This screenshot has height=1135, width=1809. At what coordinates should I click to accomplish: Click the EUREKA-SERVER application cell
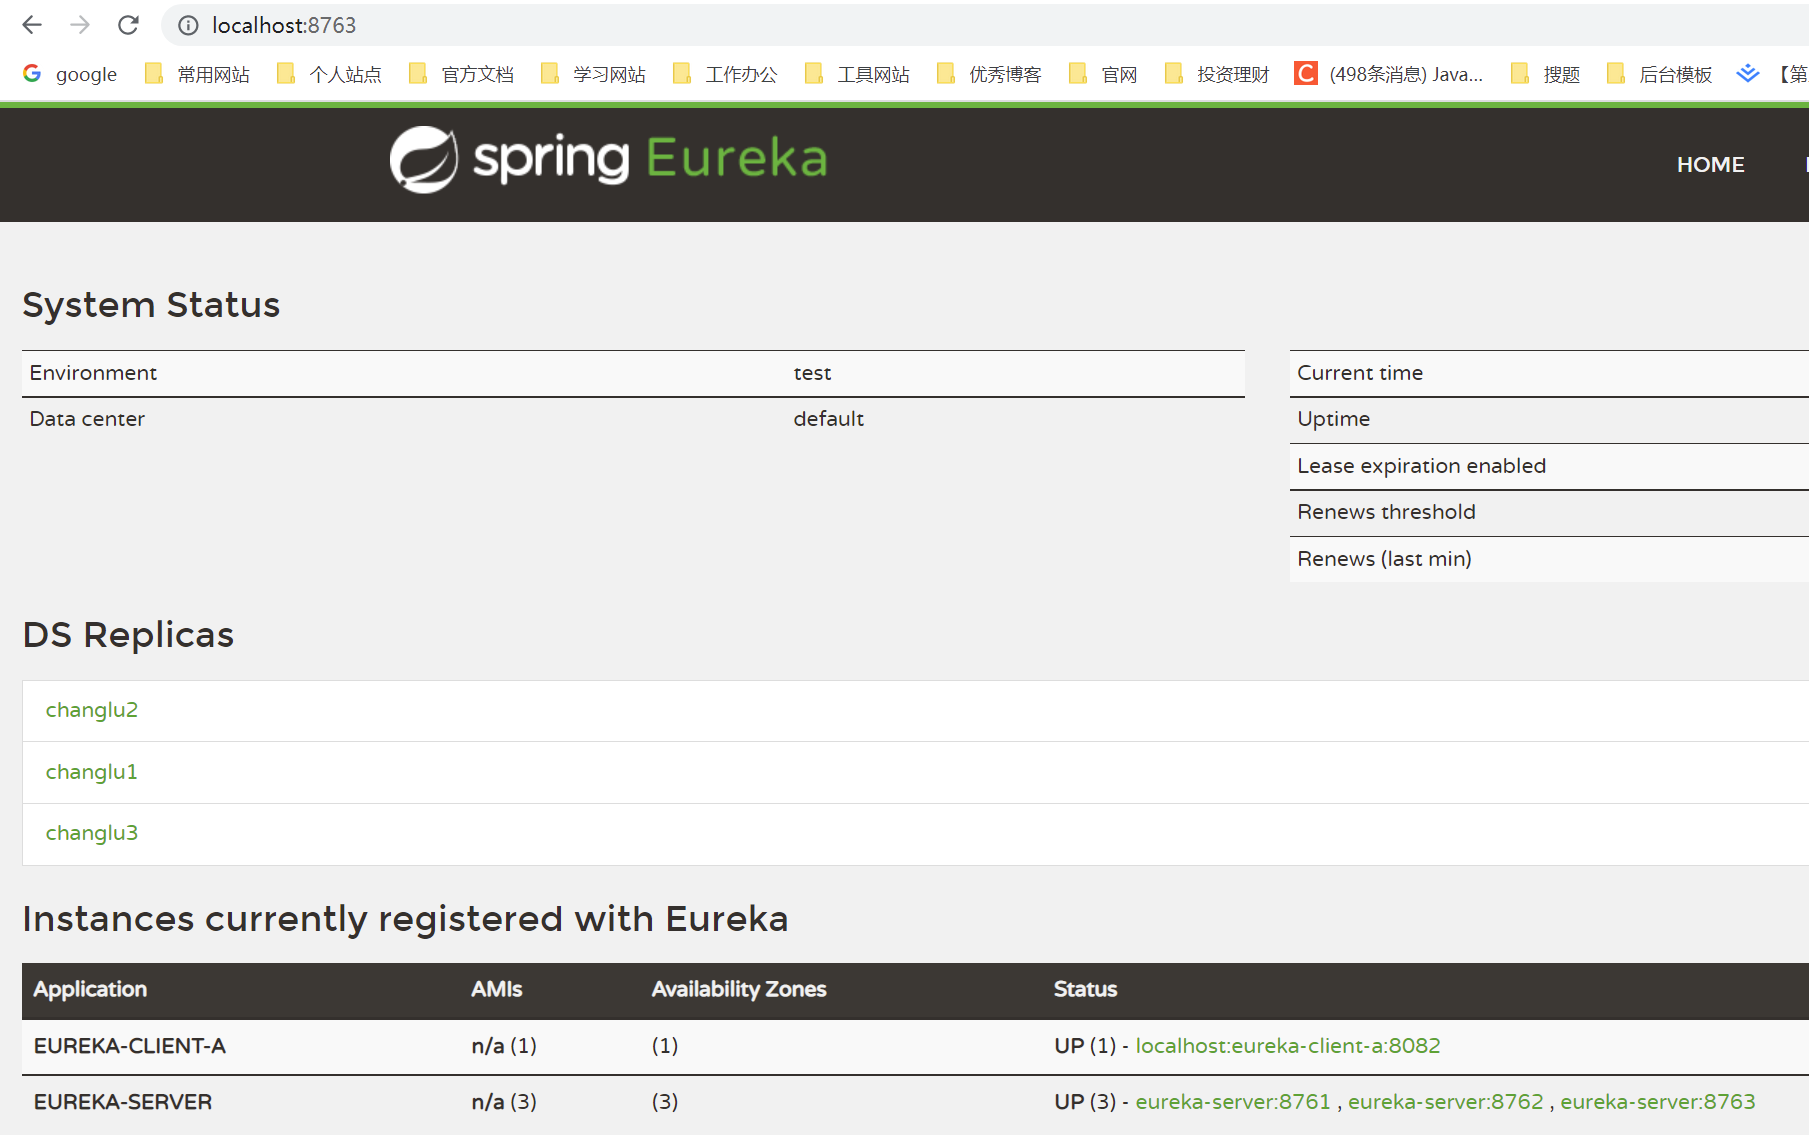(x=123, y=1102)
